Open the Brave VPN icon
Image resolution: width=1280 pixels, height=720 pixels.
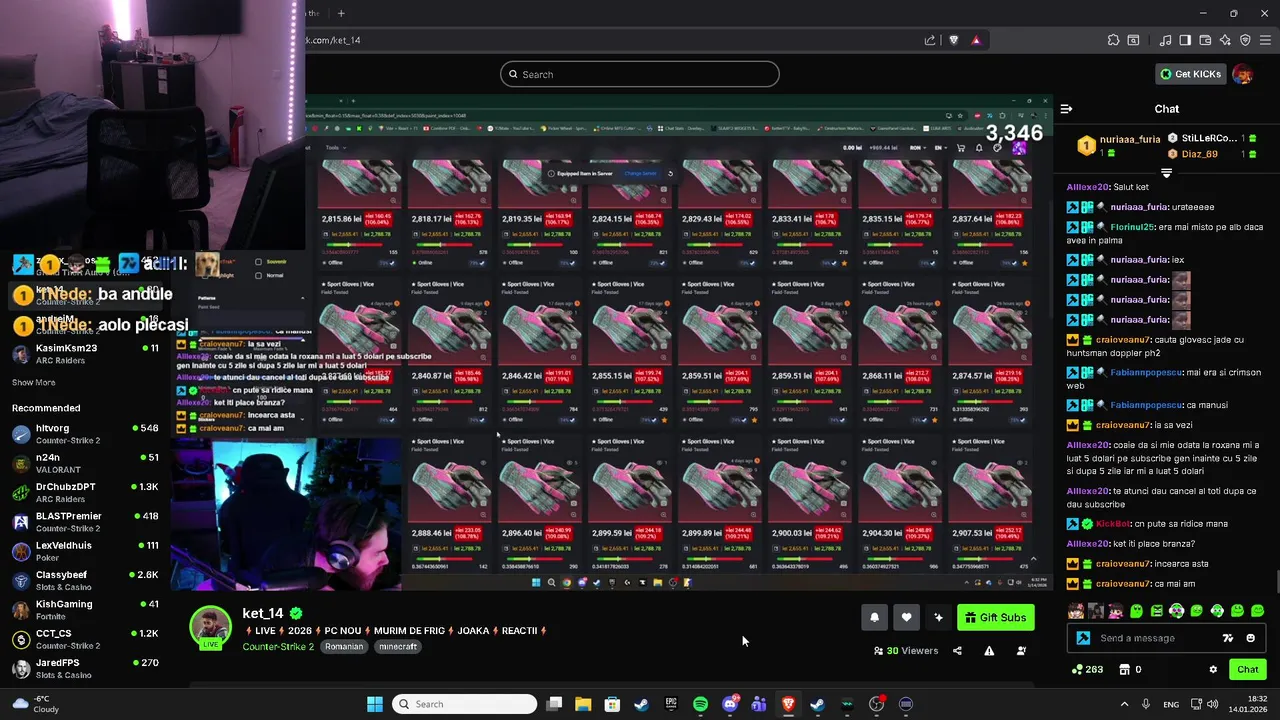pos(1245,40)
